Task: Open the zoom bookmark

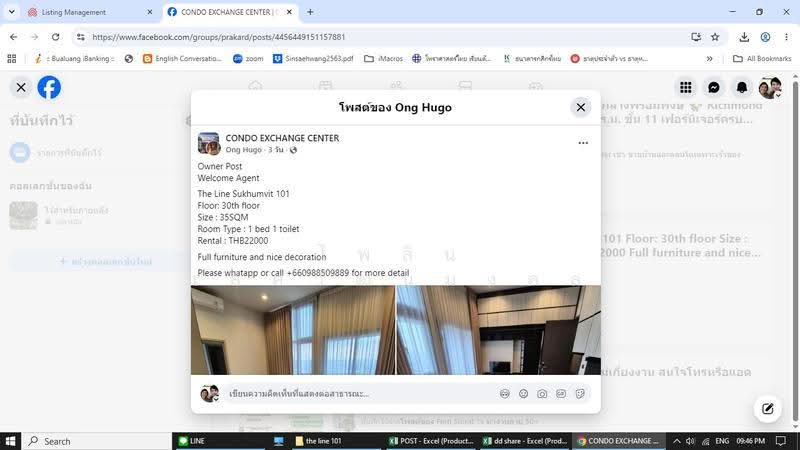Action: coord(248,59)
